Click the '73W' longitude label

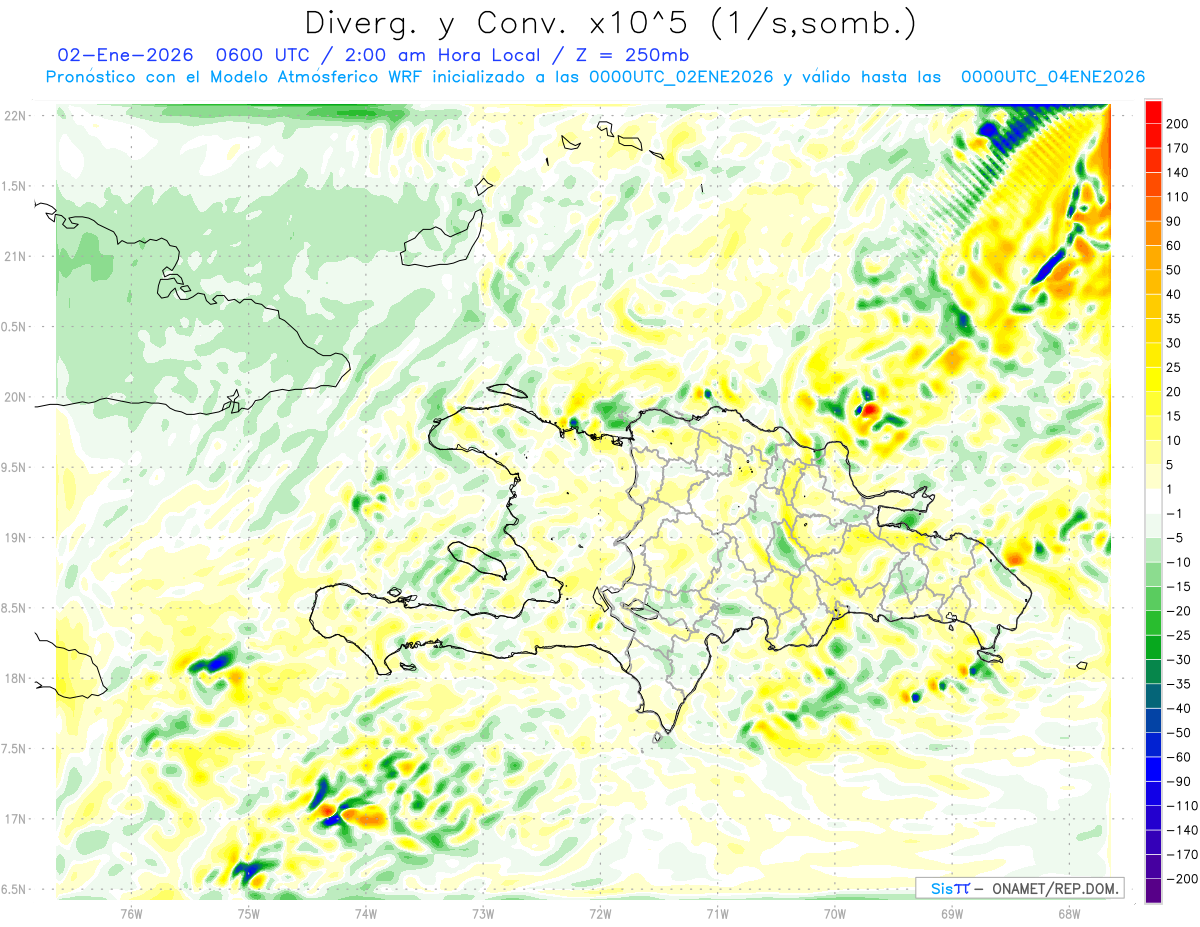tap(483, 913)
